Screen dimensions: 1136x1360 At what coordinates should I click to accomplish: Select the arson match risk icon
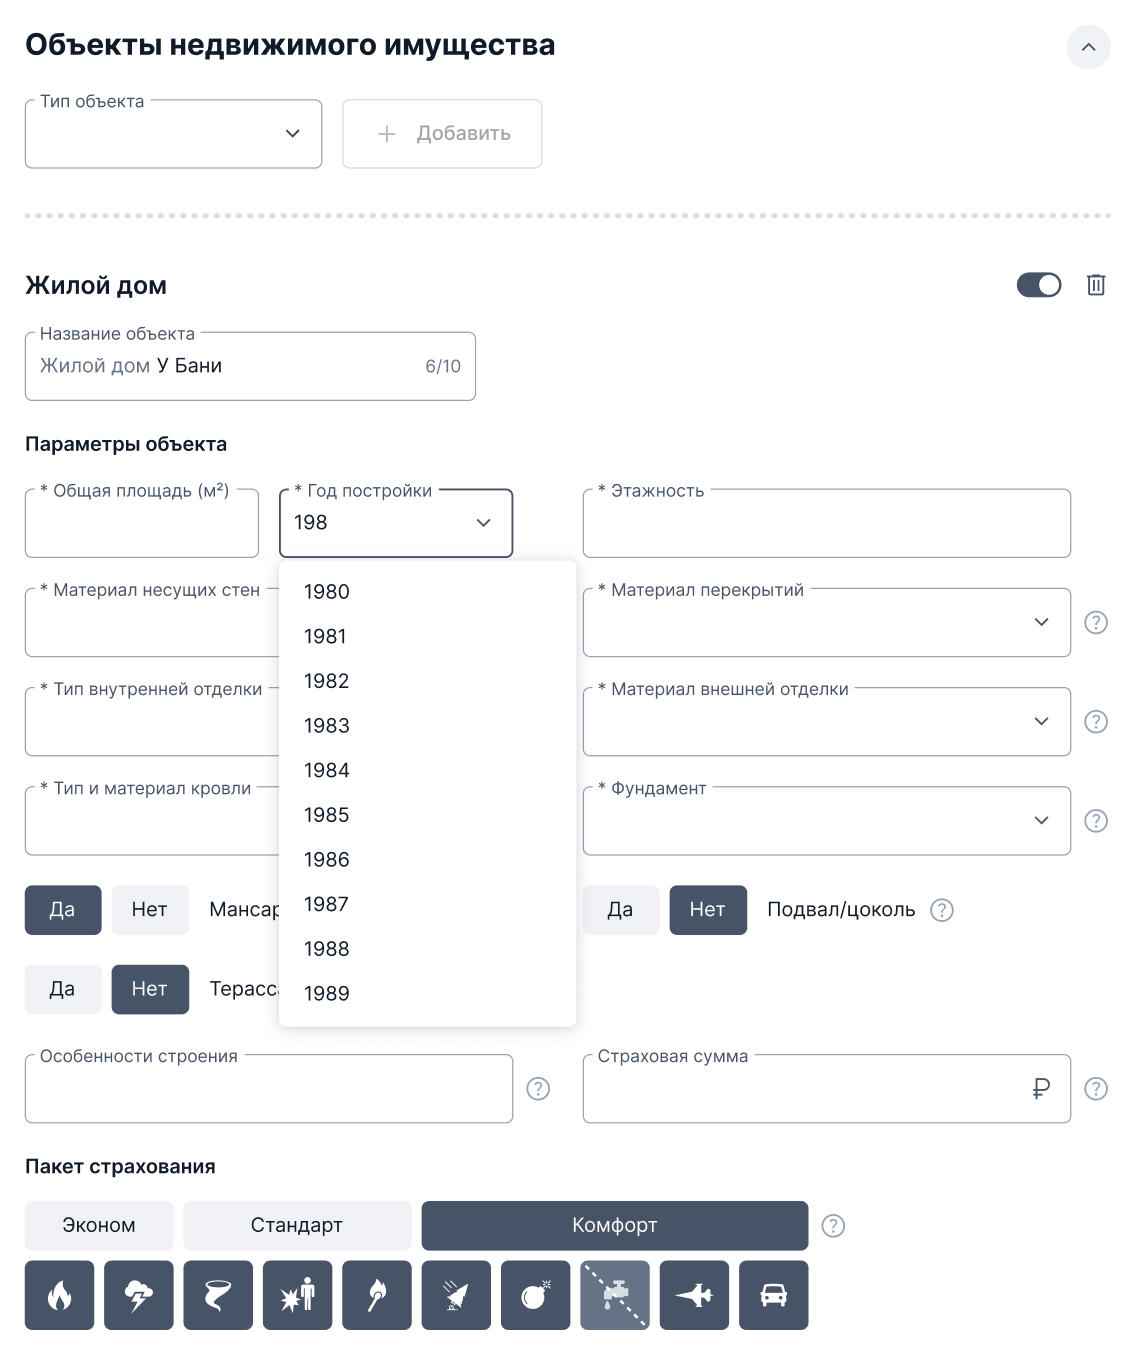(x=376, y=1295)
